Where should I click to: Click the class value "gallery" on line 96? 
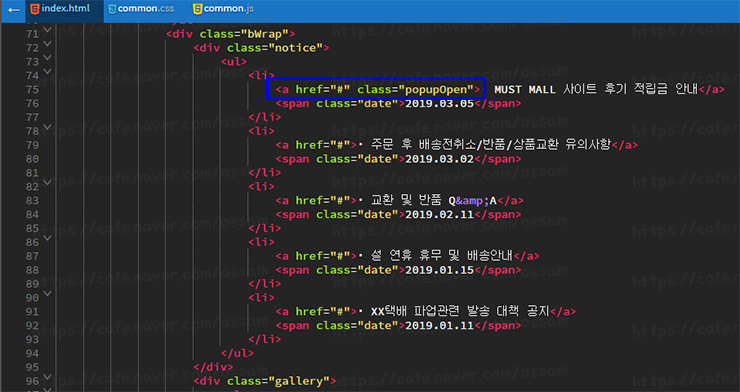coord(299,381)
